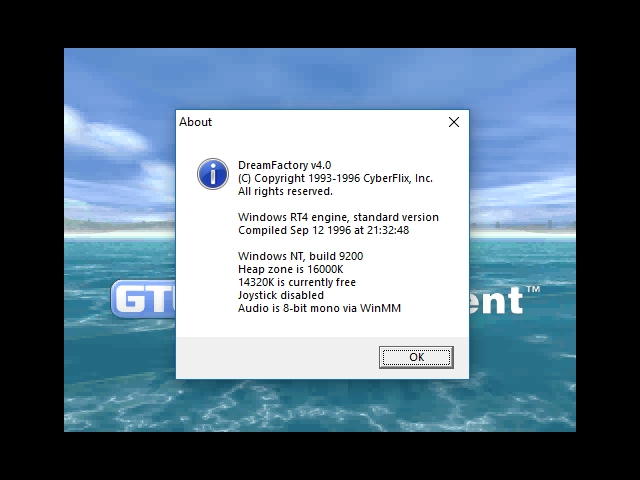Select the 'DreamFactory v4.0' text line
This screenshot has height=480, width=640.
284,165
